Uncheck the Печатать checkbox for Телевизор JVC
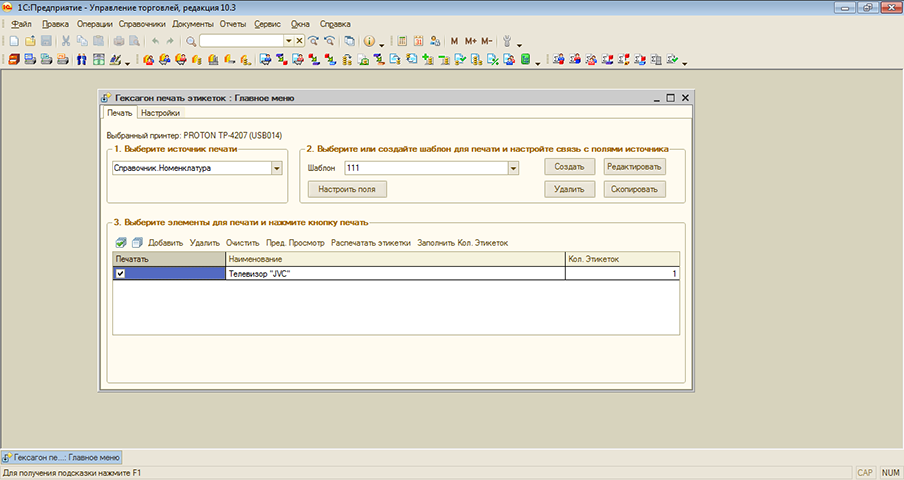The height and width of the screenshot is (480, 904). pyautogui.click(x=121, y=274)
